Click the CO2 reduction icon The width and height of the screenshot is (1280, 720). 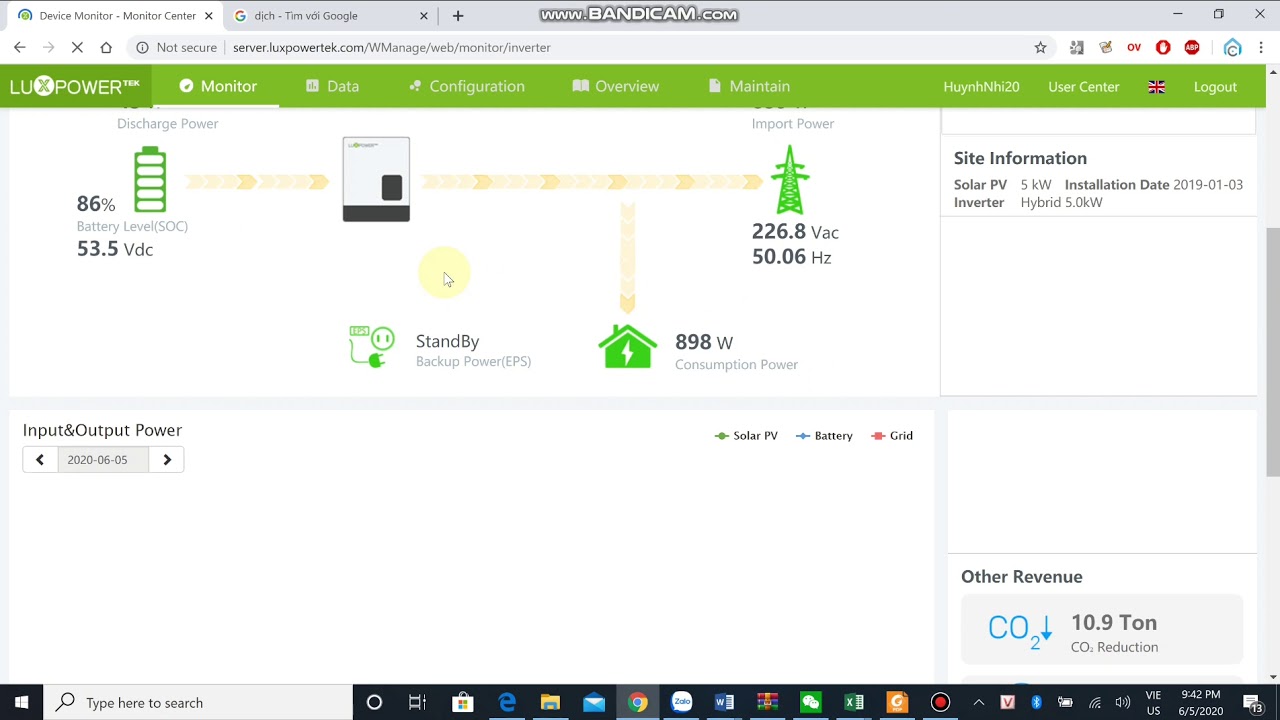(x=1020, y=629)
